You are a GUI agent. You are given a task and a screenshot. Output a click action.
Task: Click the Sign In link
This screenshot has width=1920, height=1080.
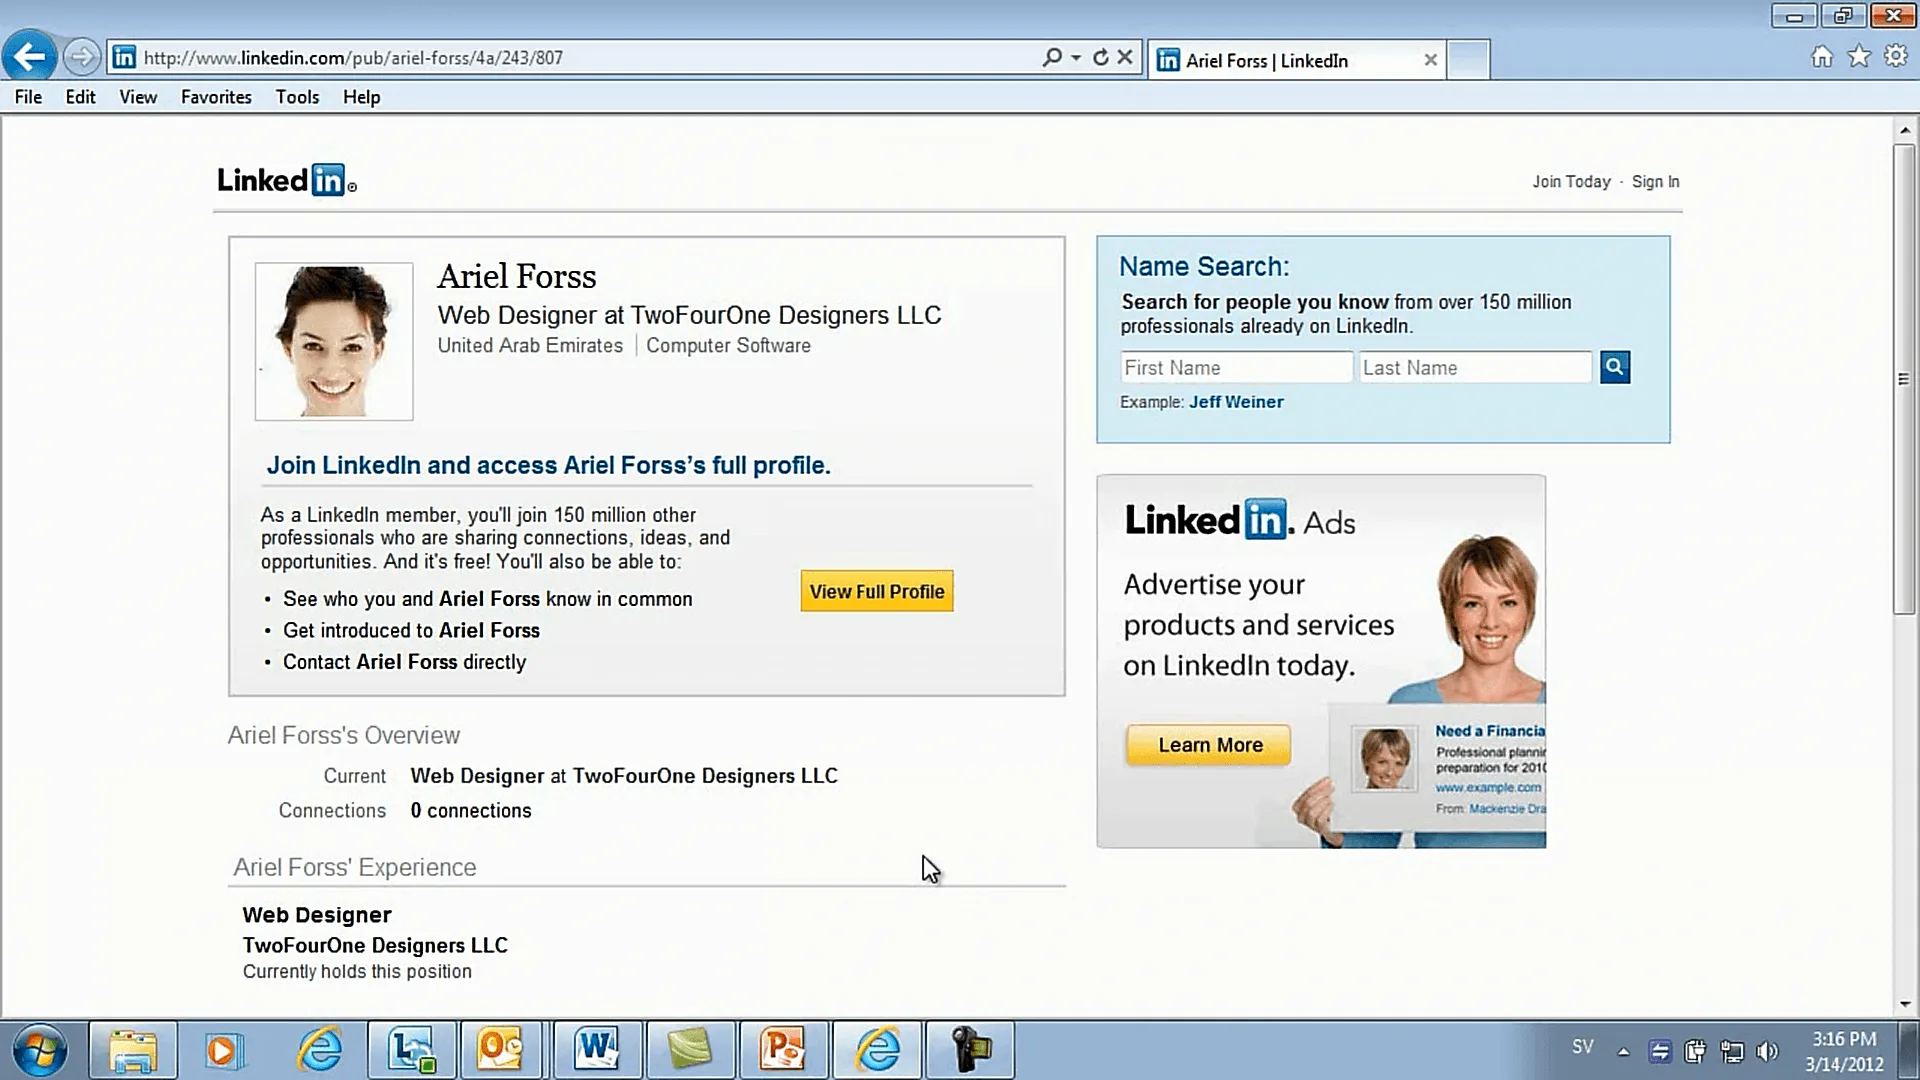(1656, 182)
